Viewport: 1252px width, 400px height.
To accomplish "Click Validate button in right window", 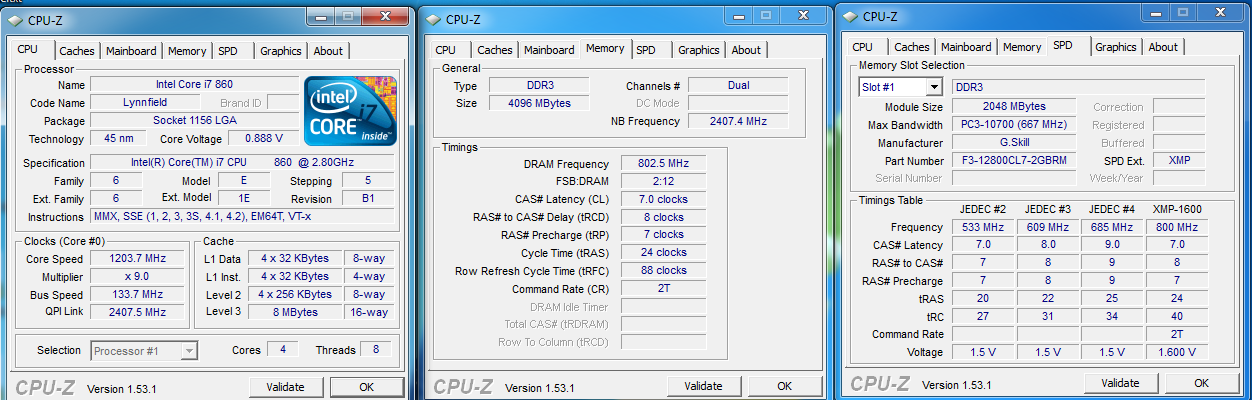I will click(1121, 383).
